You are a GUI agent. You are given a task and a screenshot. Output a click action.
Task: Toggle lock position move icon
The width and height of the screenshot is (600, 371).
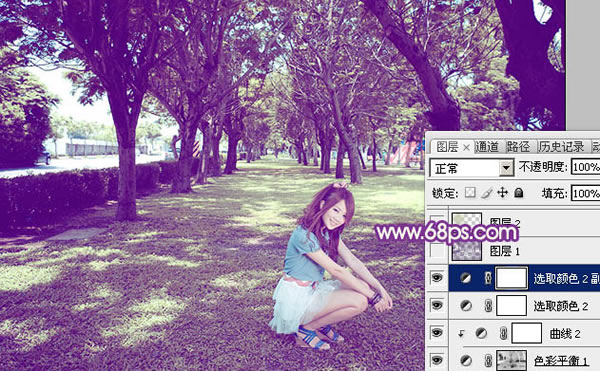pos(502,192)
